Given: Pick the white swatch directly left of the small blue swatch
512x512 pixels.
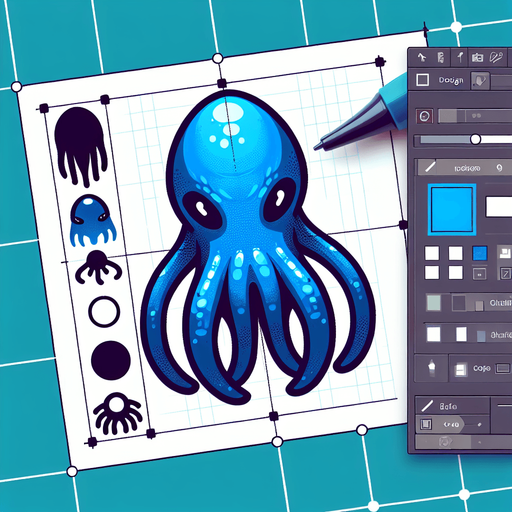Looking at the screenshot, I should (x=455, y=253).
